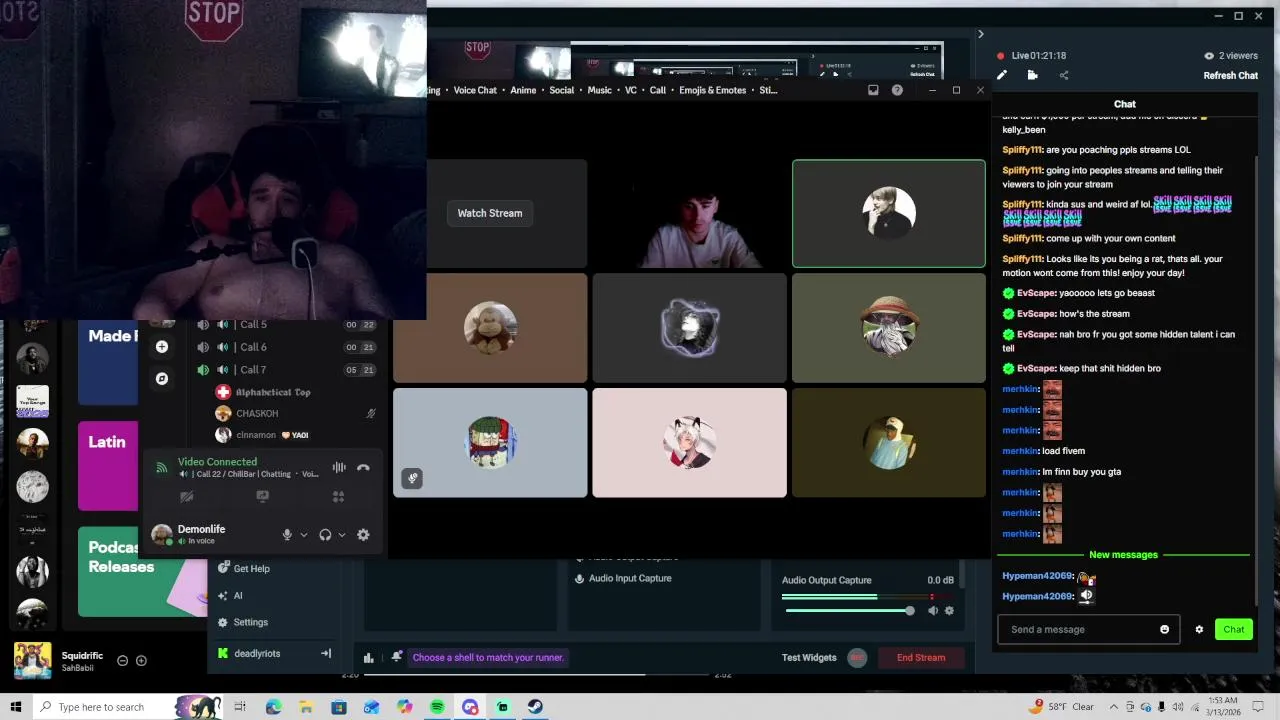This screenshot has width=1280, height=720.
Task: Select the pink tile with white-haired avatar
Action: 689,443
